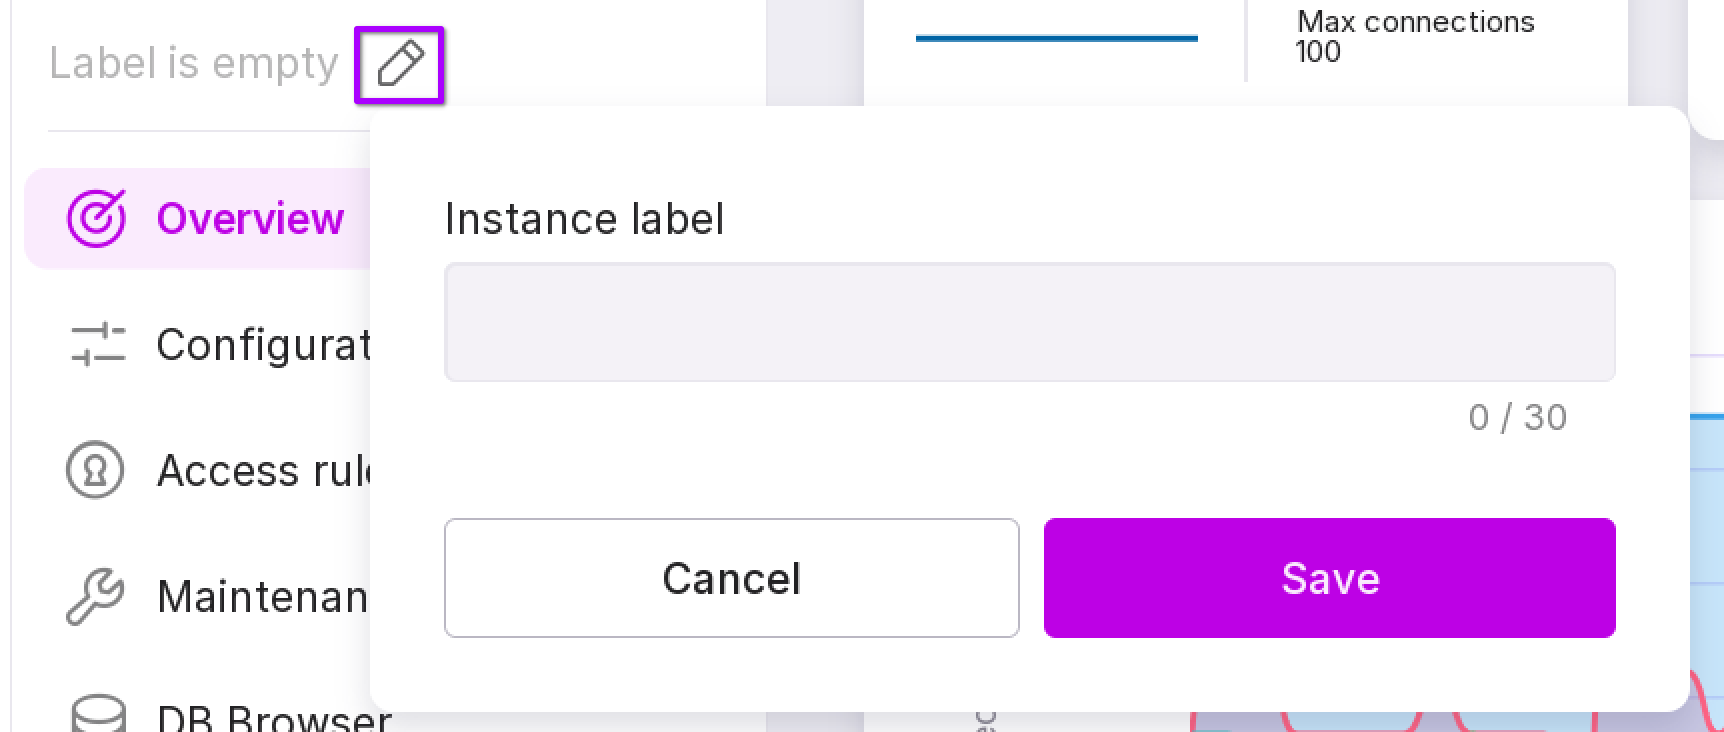Screen dimensions: 1724x732
Task: Click the blue connections usage bar
Action: pos(1056,39)
